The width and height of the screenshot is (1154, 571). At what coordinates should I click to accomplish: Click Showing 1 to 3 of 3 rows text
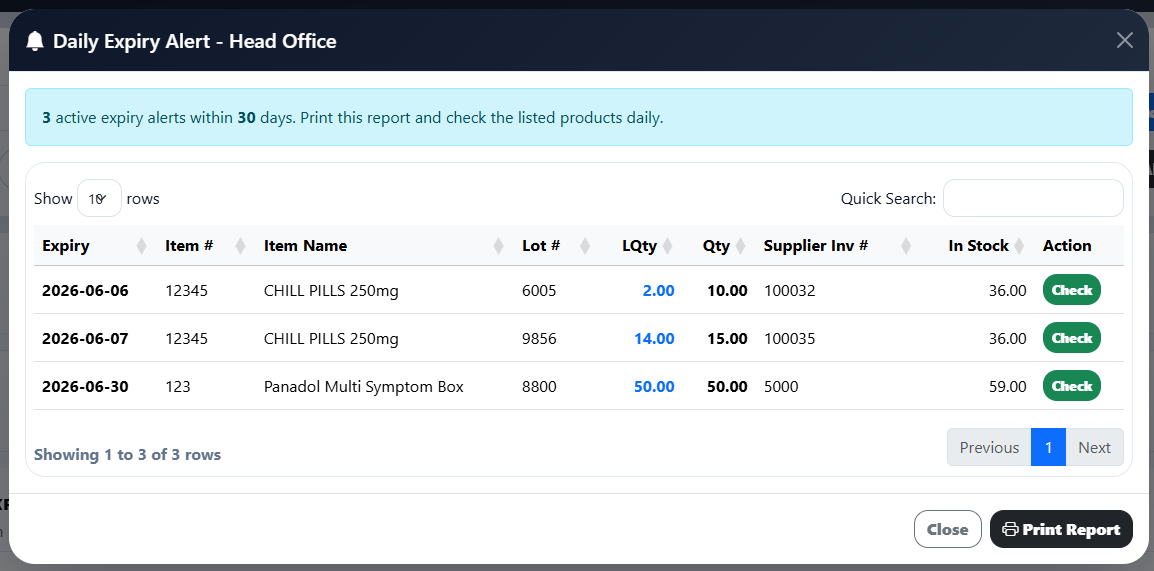pyautogui.click(x=127, y=455)
